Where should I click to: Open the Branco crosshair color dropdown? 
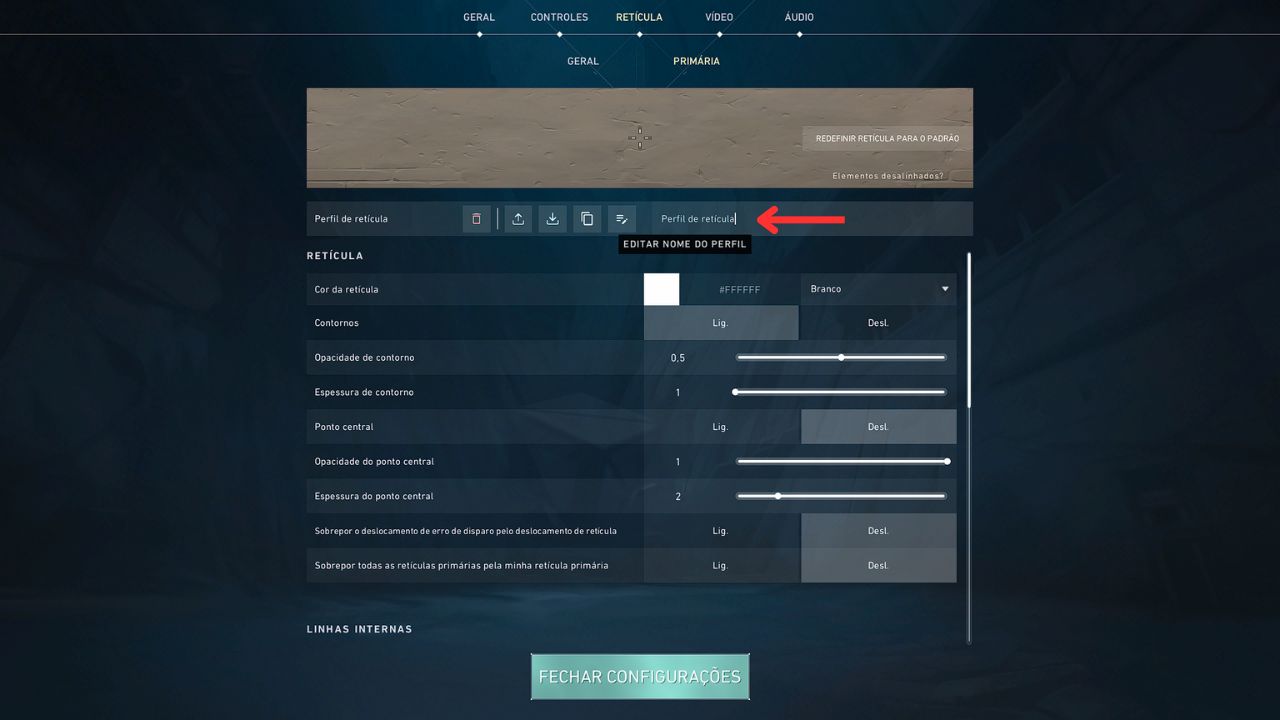click(877, 289)
